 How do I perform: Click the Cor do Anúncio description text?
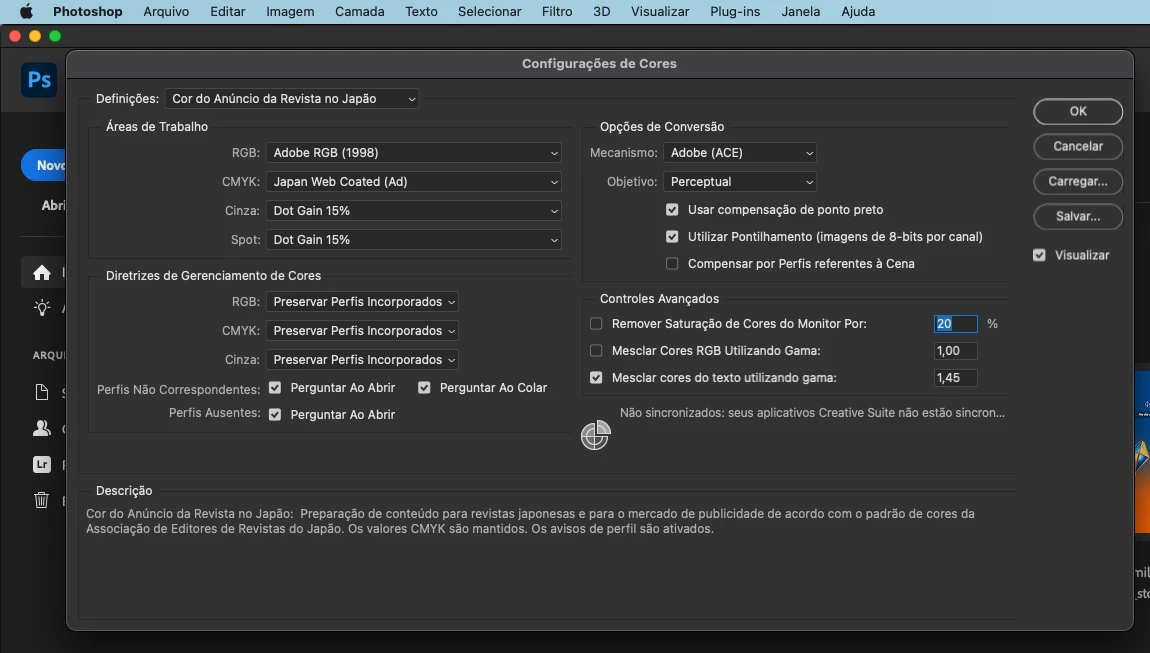click(530, 521)
